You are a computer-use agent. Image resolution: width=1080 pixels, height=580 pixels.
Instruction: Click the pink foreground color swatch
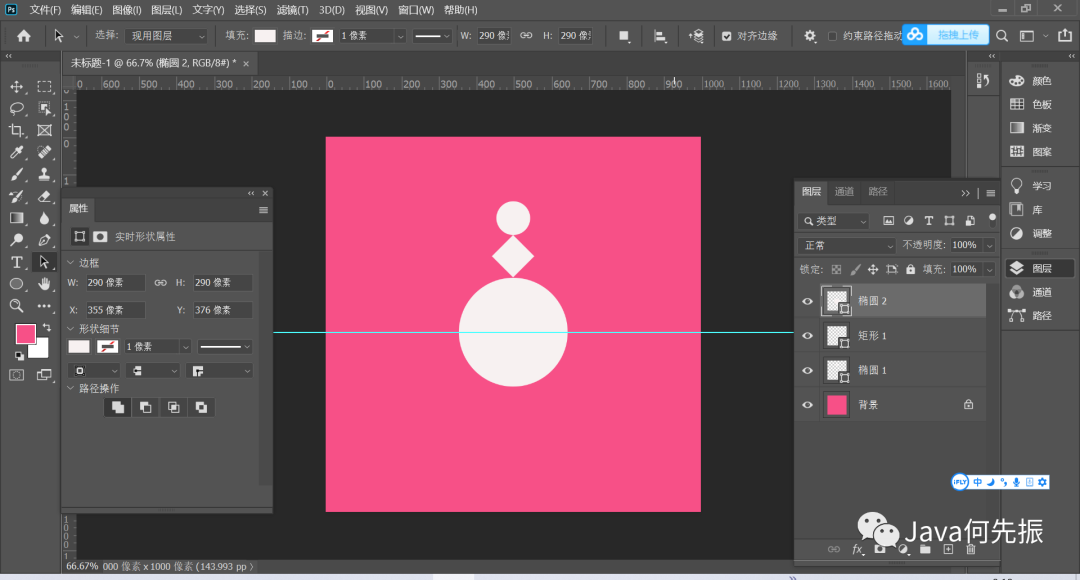pos(25,333)
